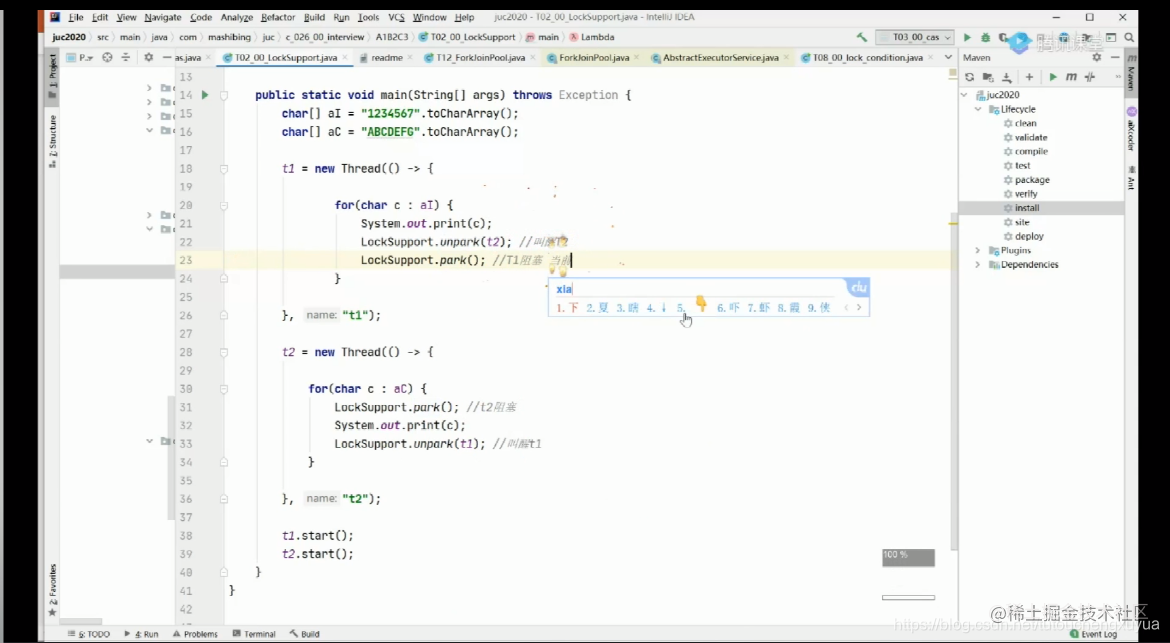Reload all Maven projects
Screen dimensions: 1170x643
point(969,77)
